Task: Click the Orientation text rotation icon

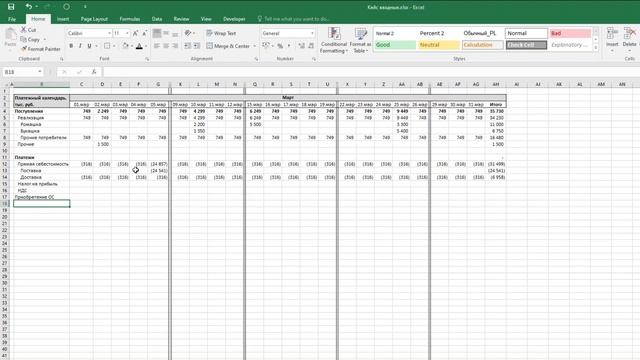Action: [188, 33]
